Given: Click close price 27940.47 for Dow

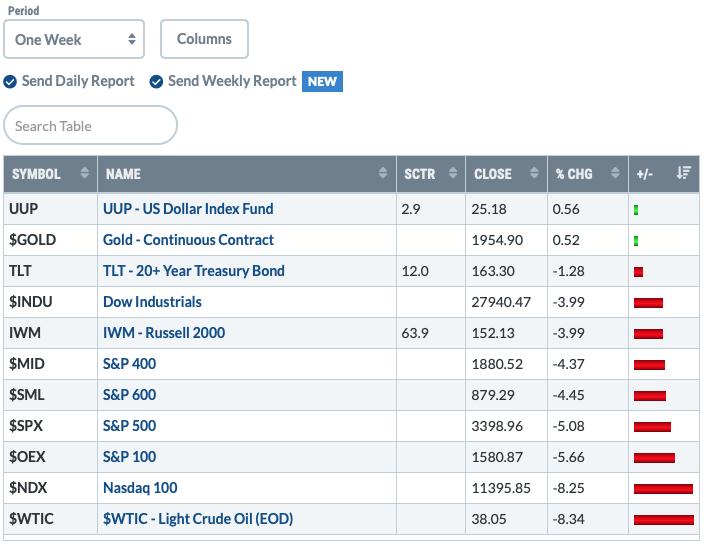Looking at the screenshot, I should point(501,302).
